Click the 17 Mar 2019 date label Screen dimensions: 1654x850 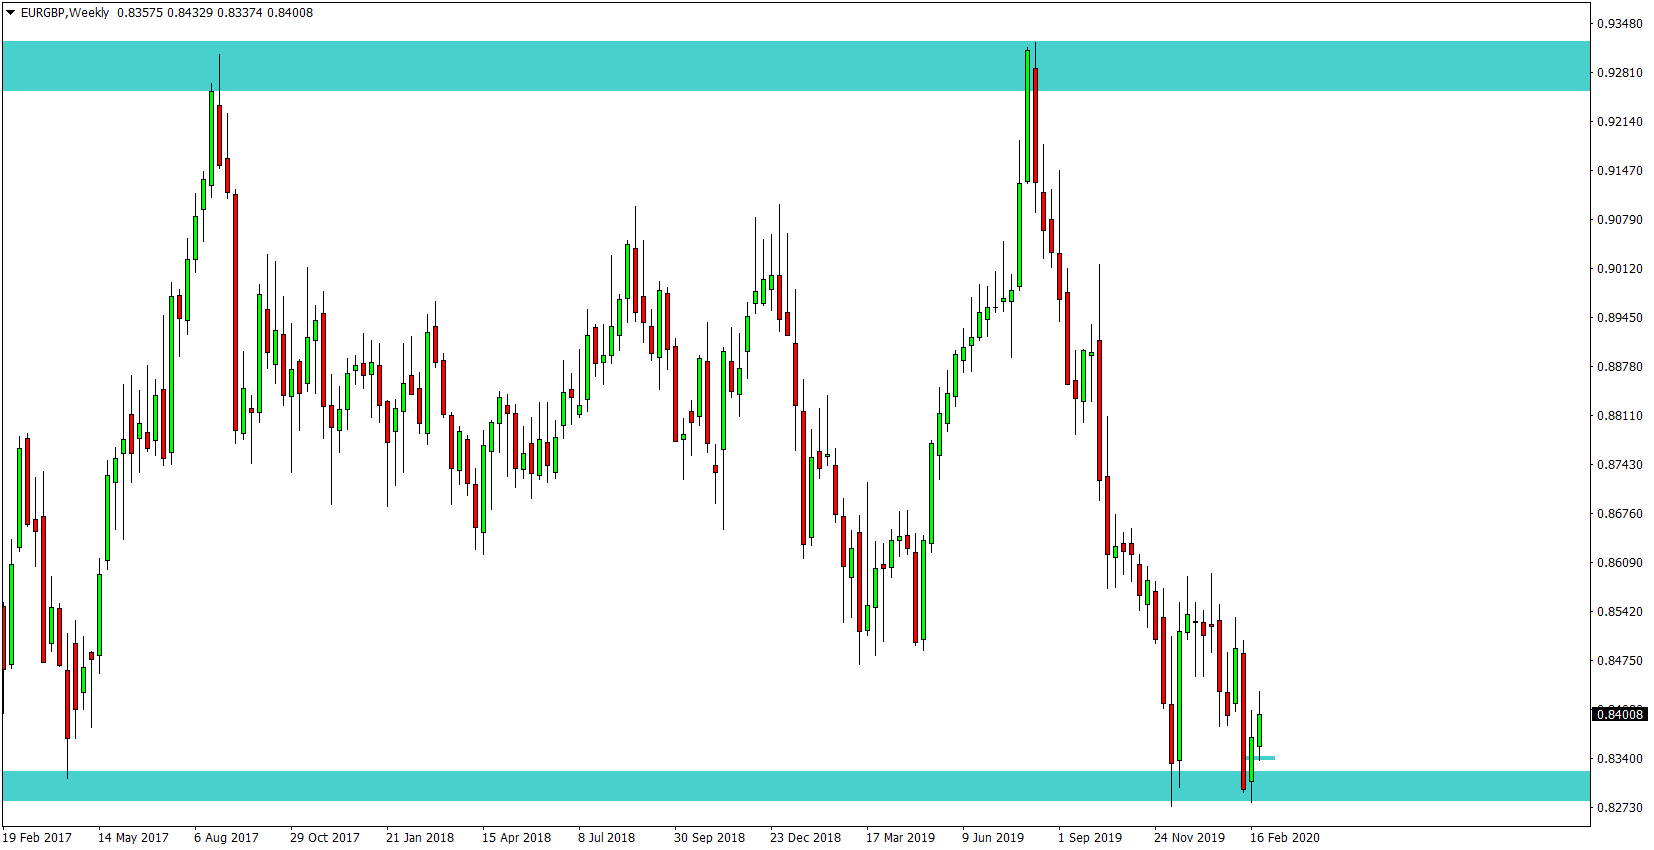tap(901, 837)
